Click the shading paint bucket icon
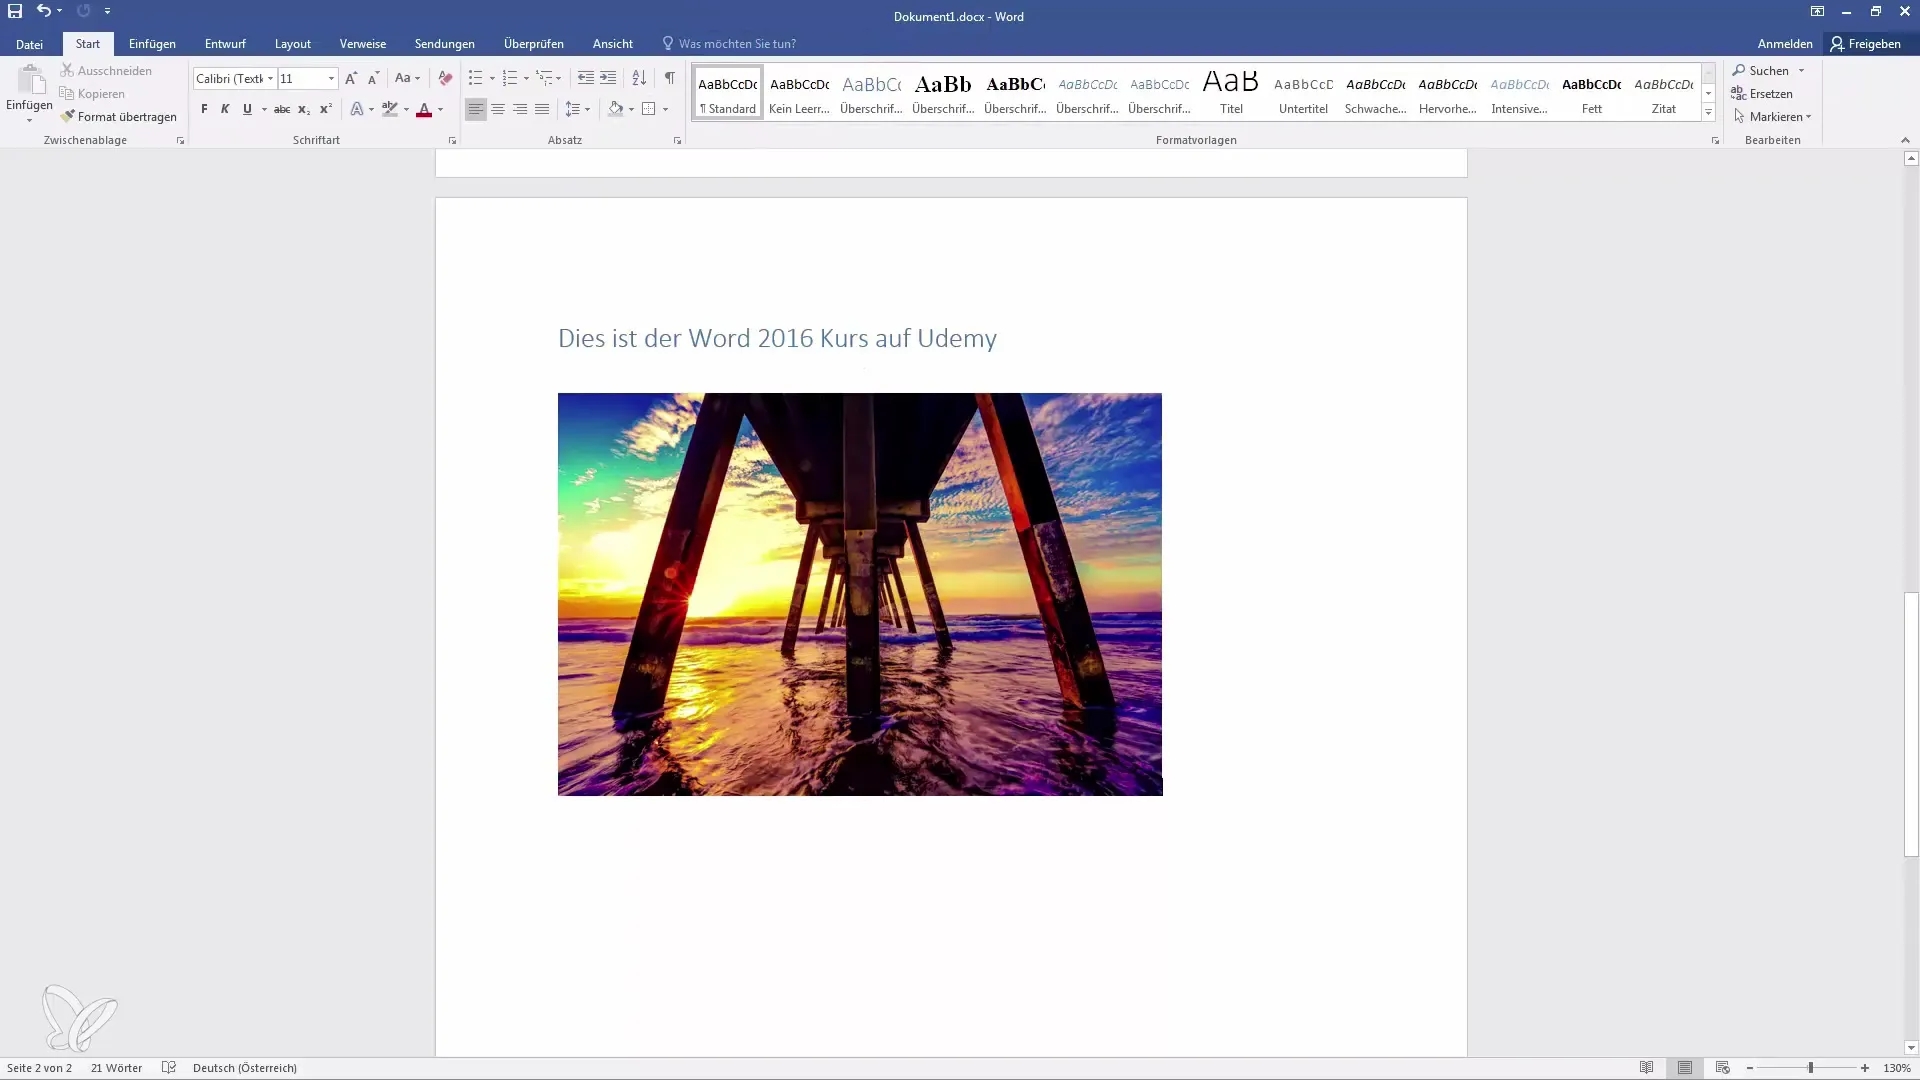 (x=616, y=109)
